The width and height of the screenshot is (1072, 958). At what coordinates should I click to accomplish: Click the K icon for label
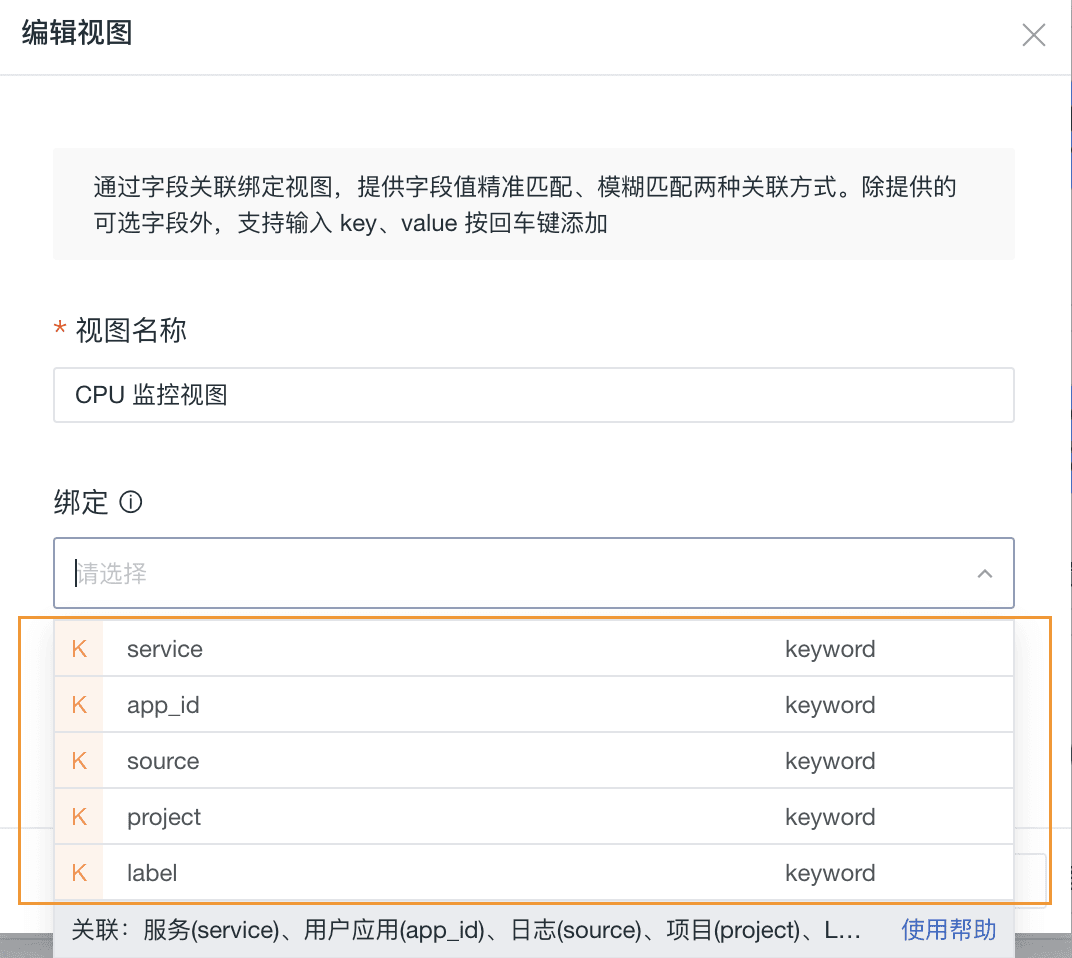click(80, 873)
